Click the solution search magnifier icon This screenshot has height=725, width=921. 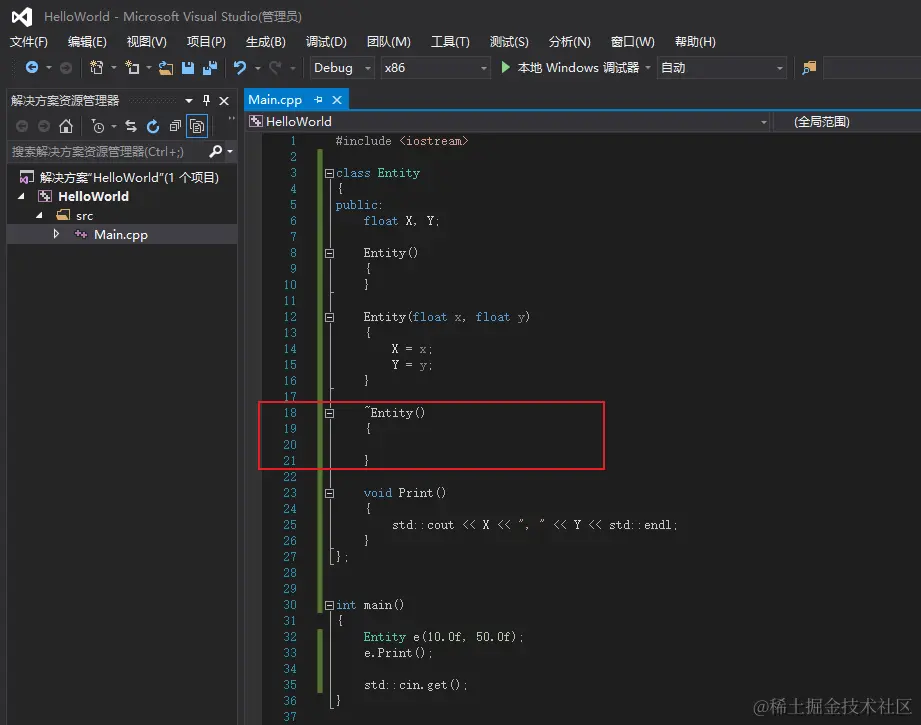coord(216,152)
